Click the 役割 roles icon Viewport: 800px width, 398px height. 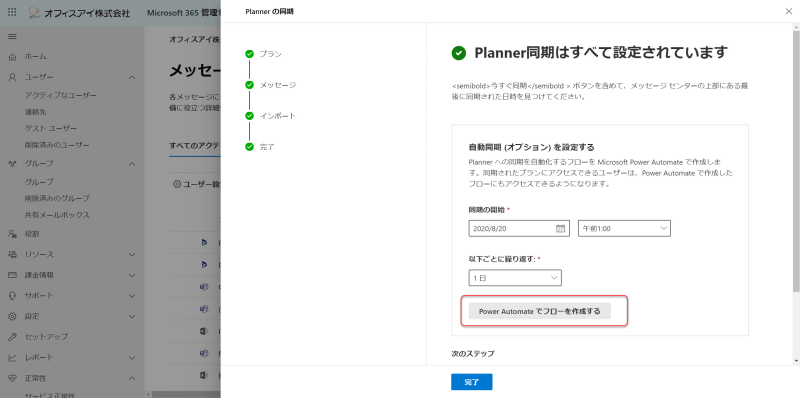pos(13,234)
